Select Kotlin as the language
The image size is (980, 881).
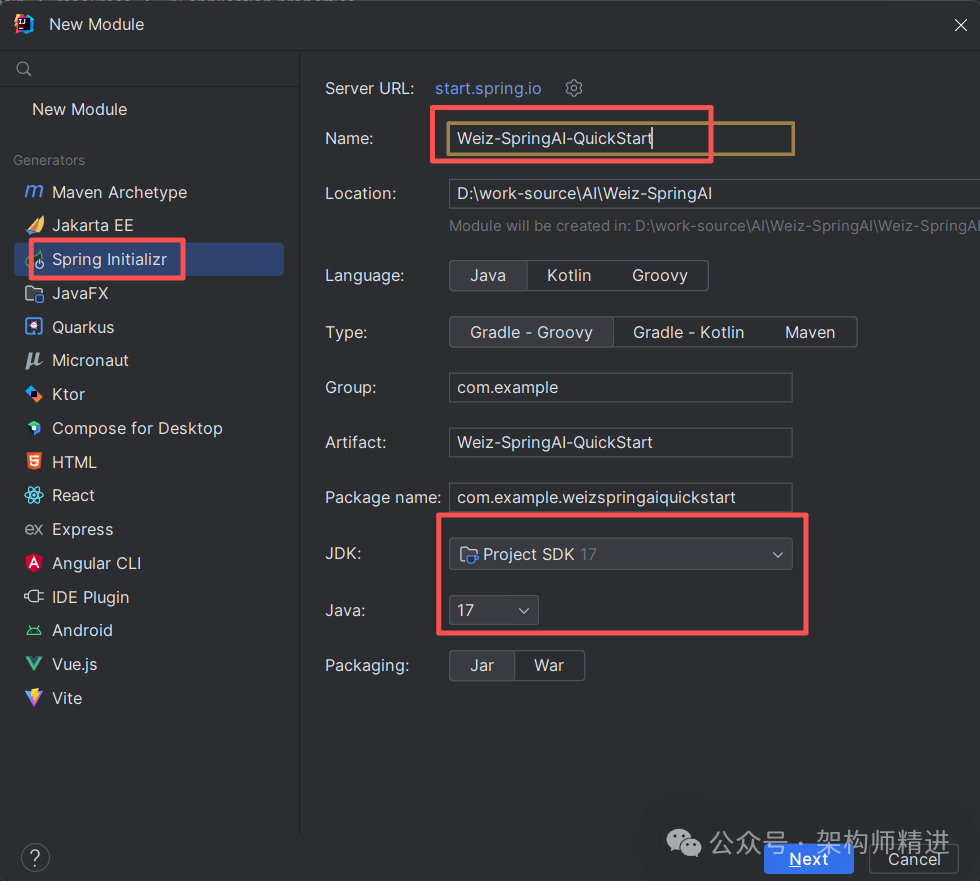569,276
